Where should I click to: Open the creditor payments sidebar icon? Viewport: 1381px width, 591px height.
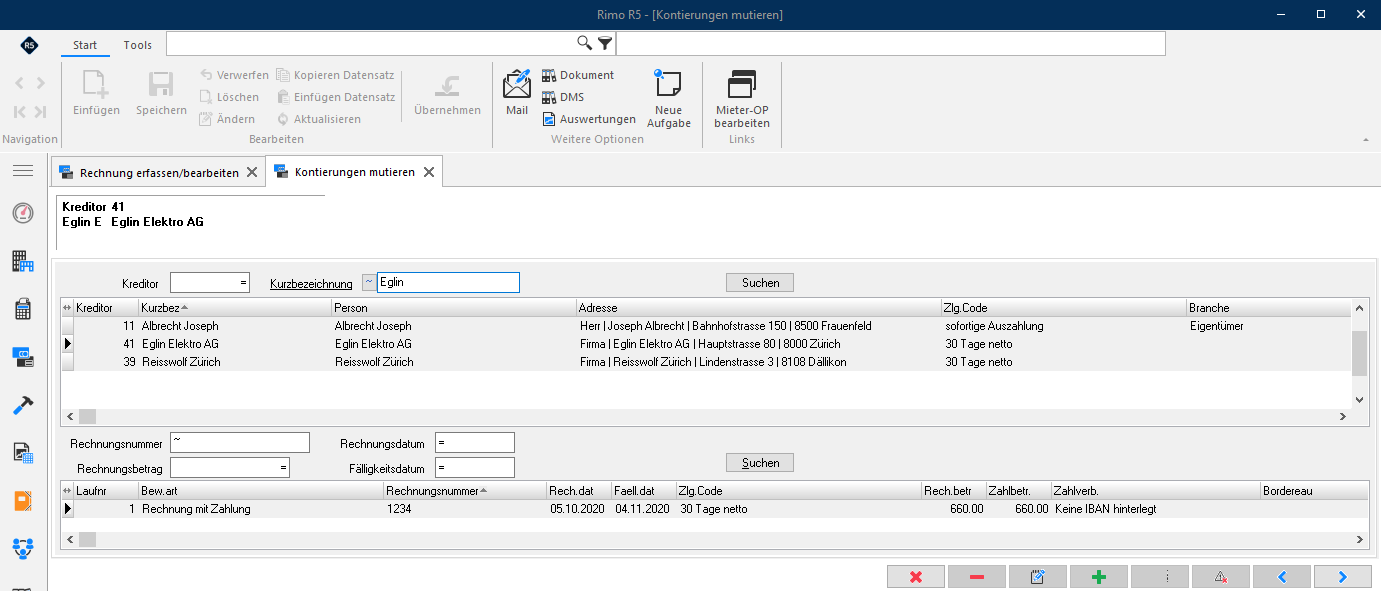[23, 357]
